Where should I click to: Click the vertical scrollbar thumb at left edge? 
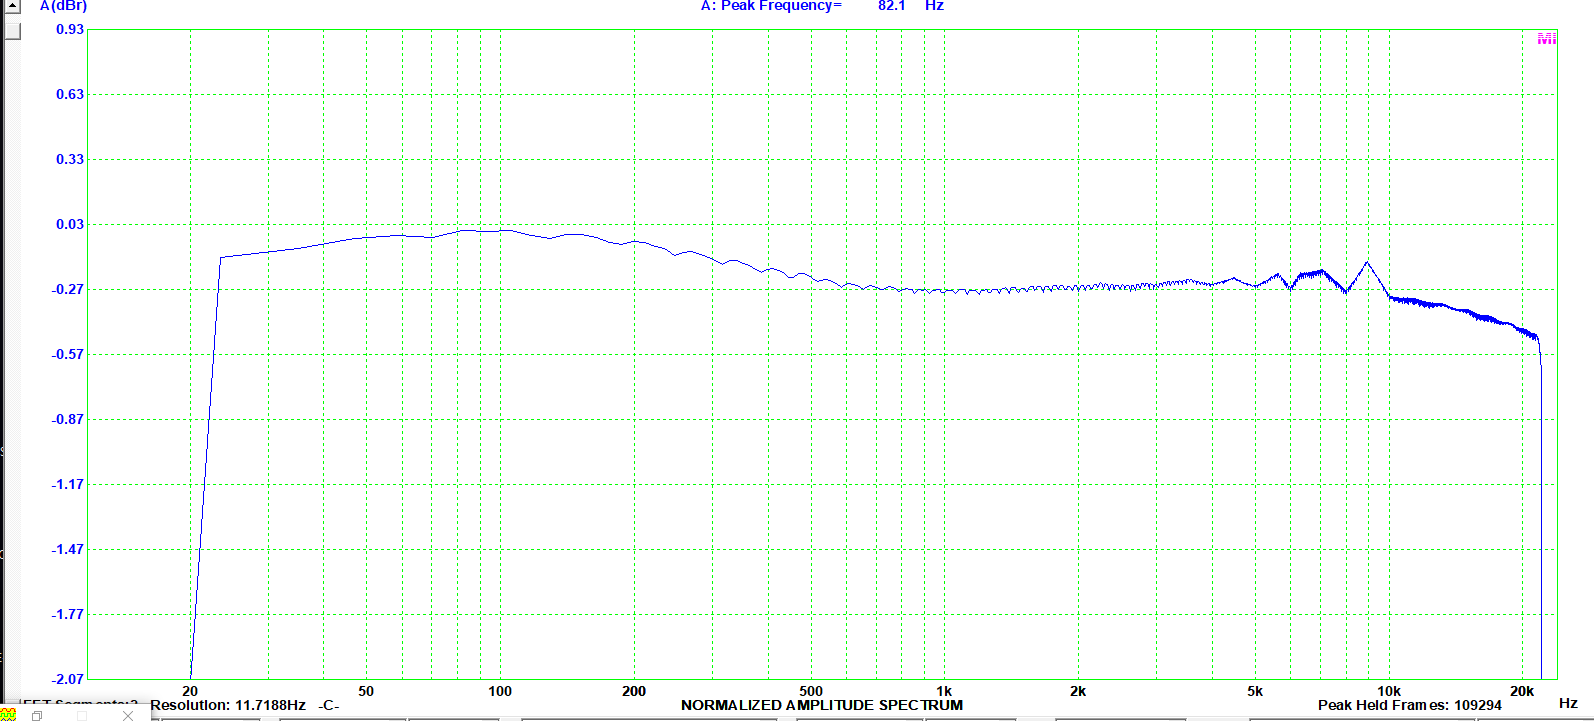coord(12,30)
